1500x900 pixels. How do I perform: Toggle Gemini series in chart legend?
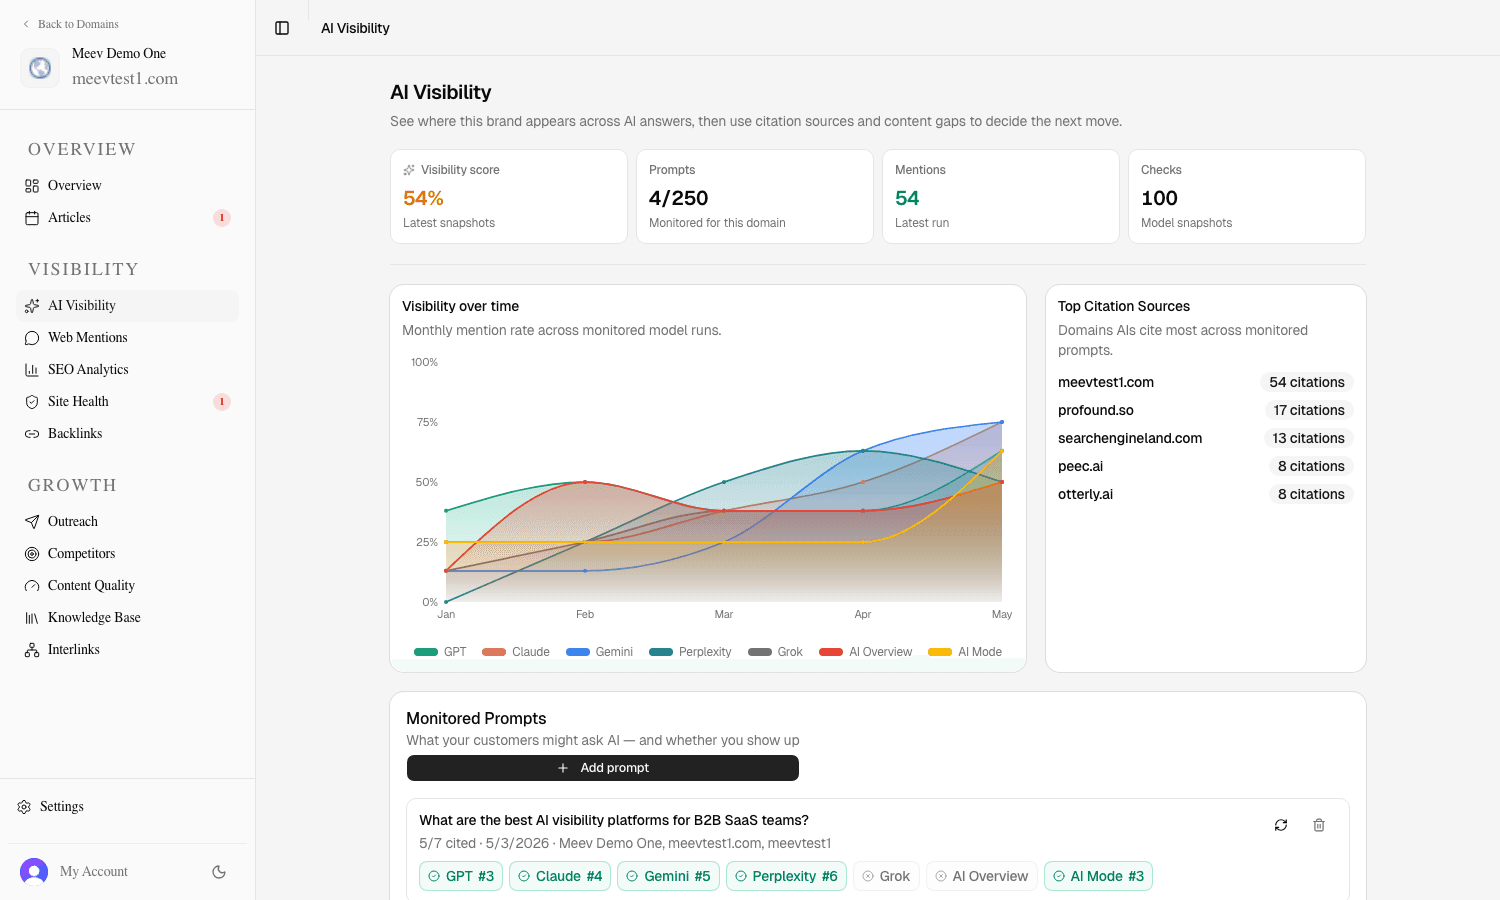(600, 652)
